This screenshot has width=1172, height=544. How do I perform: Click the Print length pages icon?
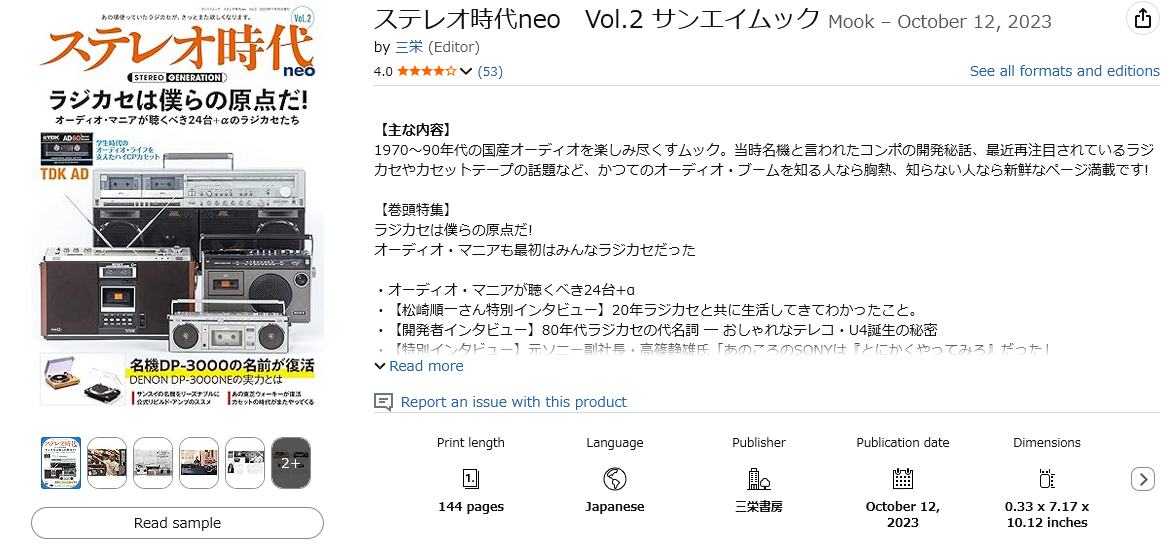[x=471, y=478]
